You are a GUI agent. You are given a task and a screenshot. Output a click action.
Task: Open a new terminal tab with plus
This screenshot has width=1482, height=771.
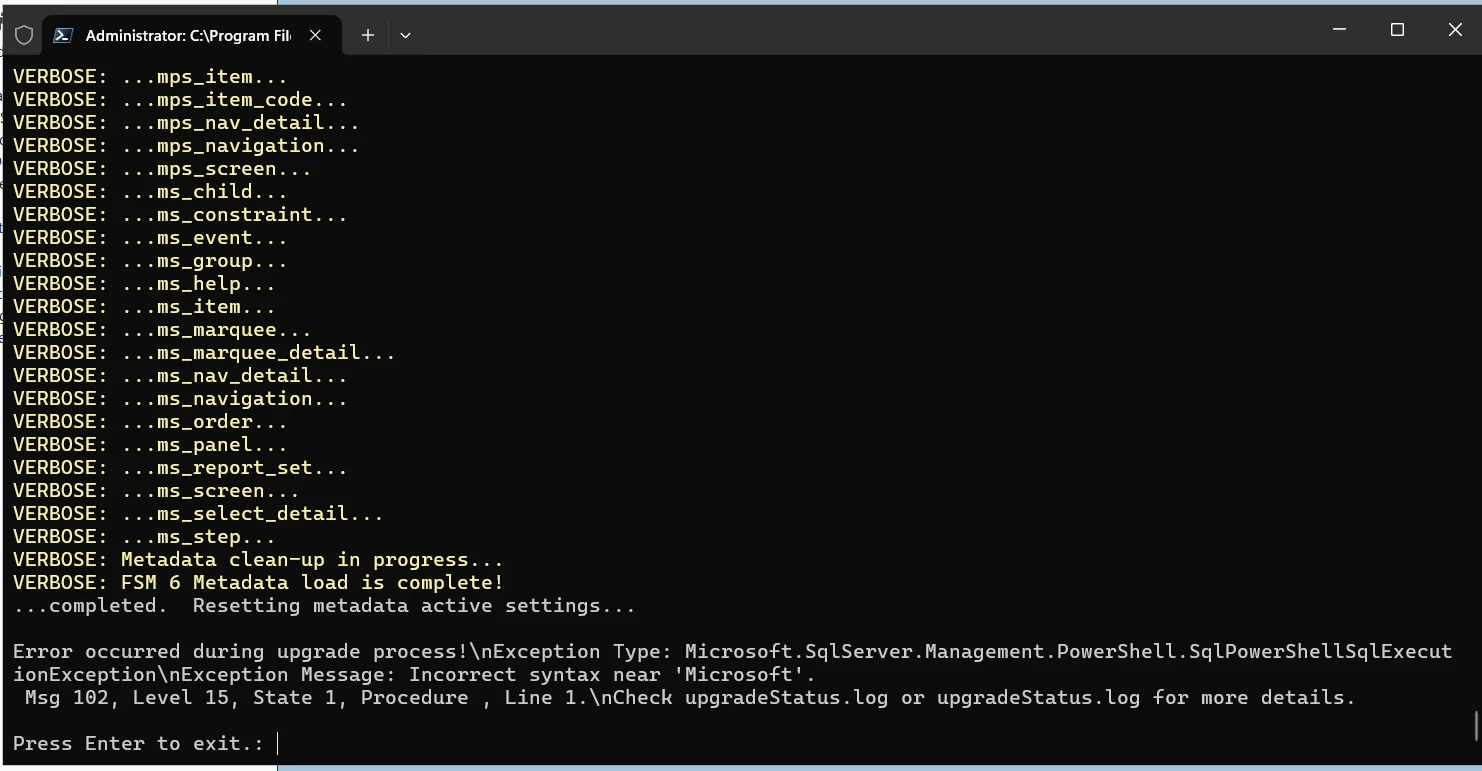(368, 35)
